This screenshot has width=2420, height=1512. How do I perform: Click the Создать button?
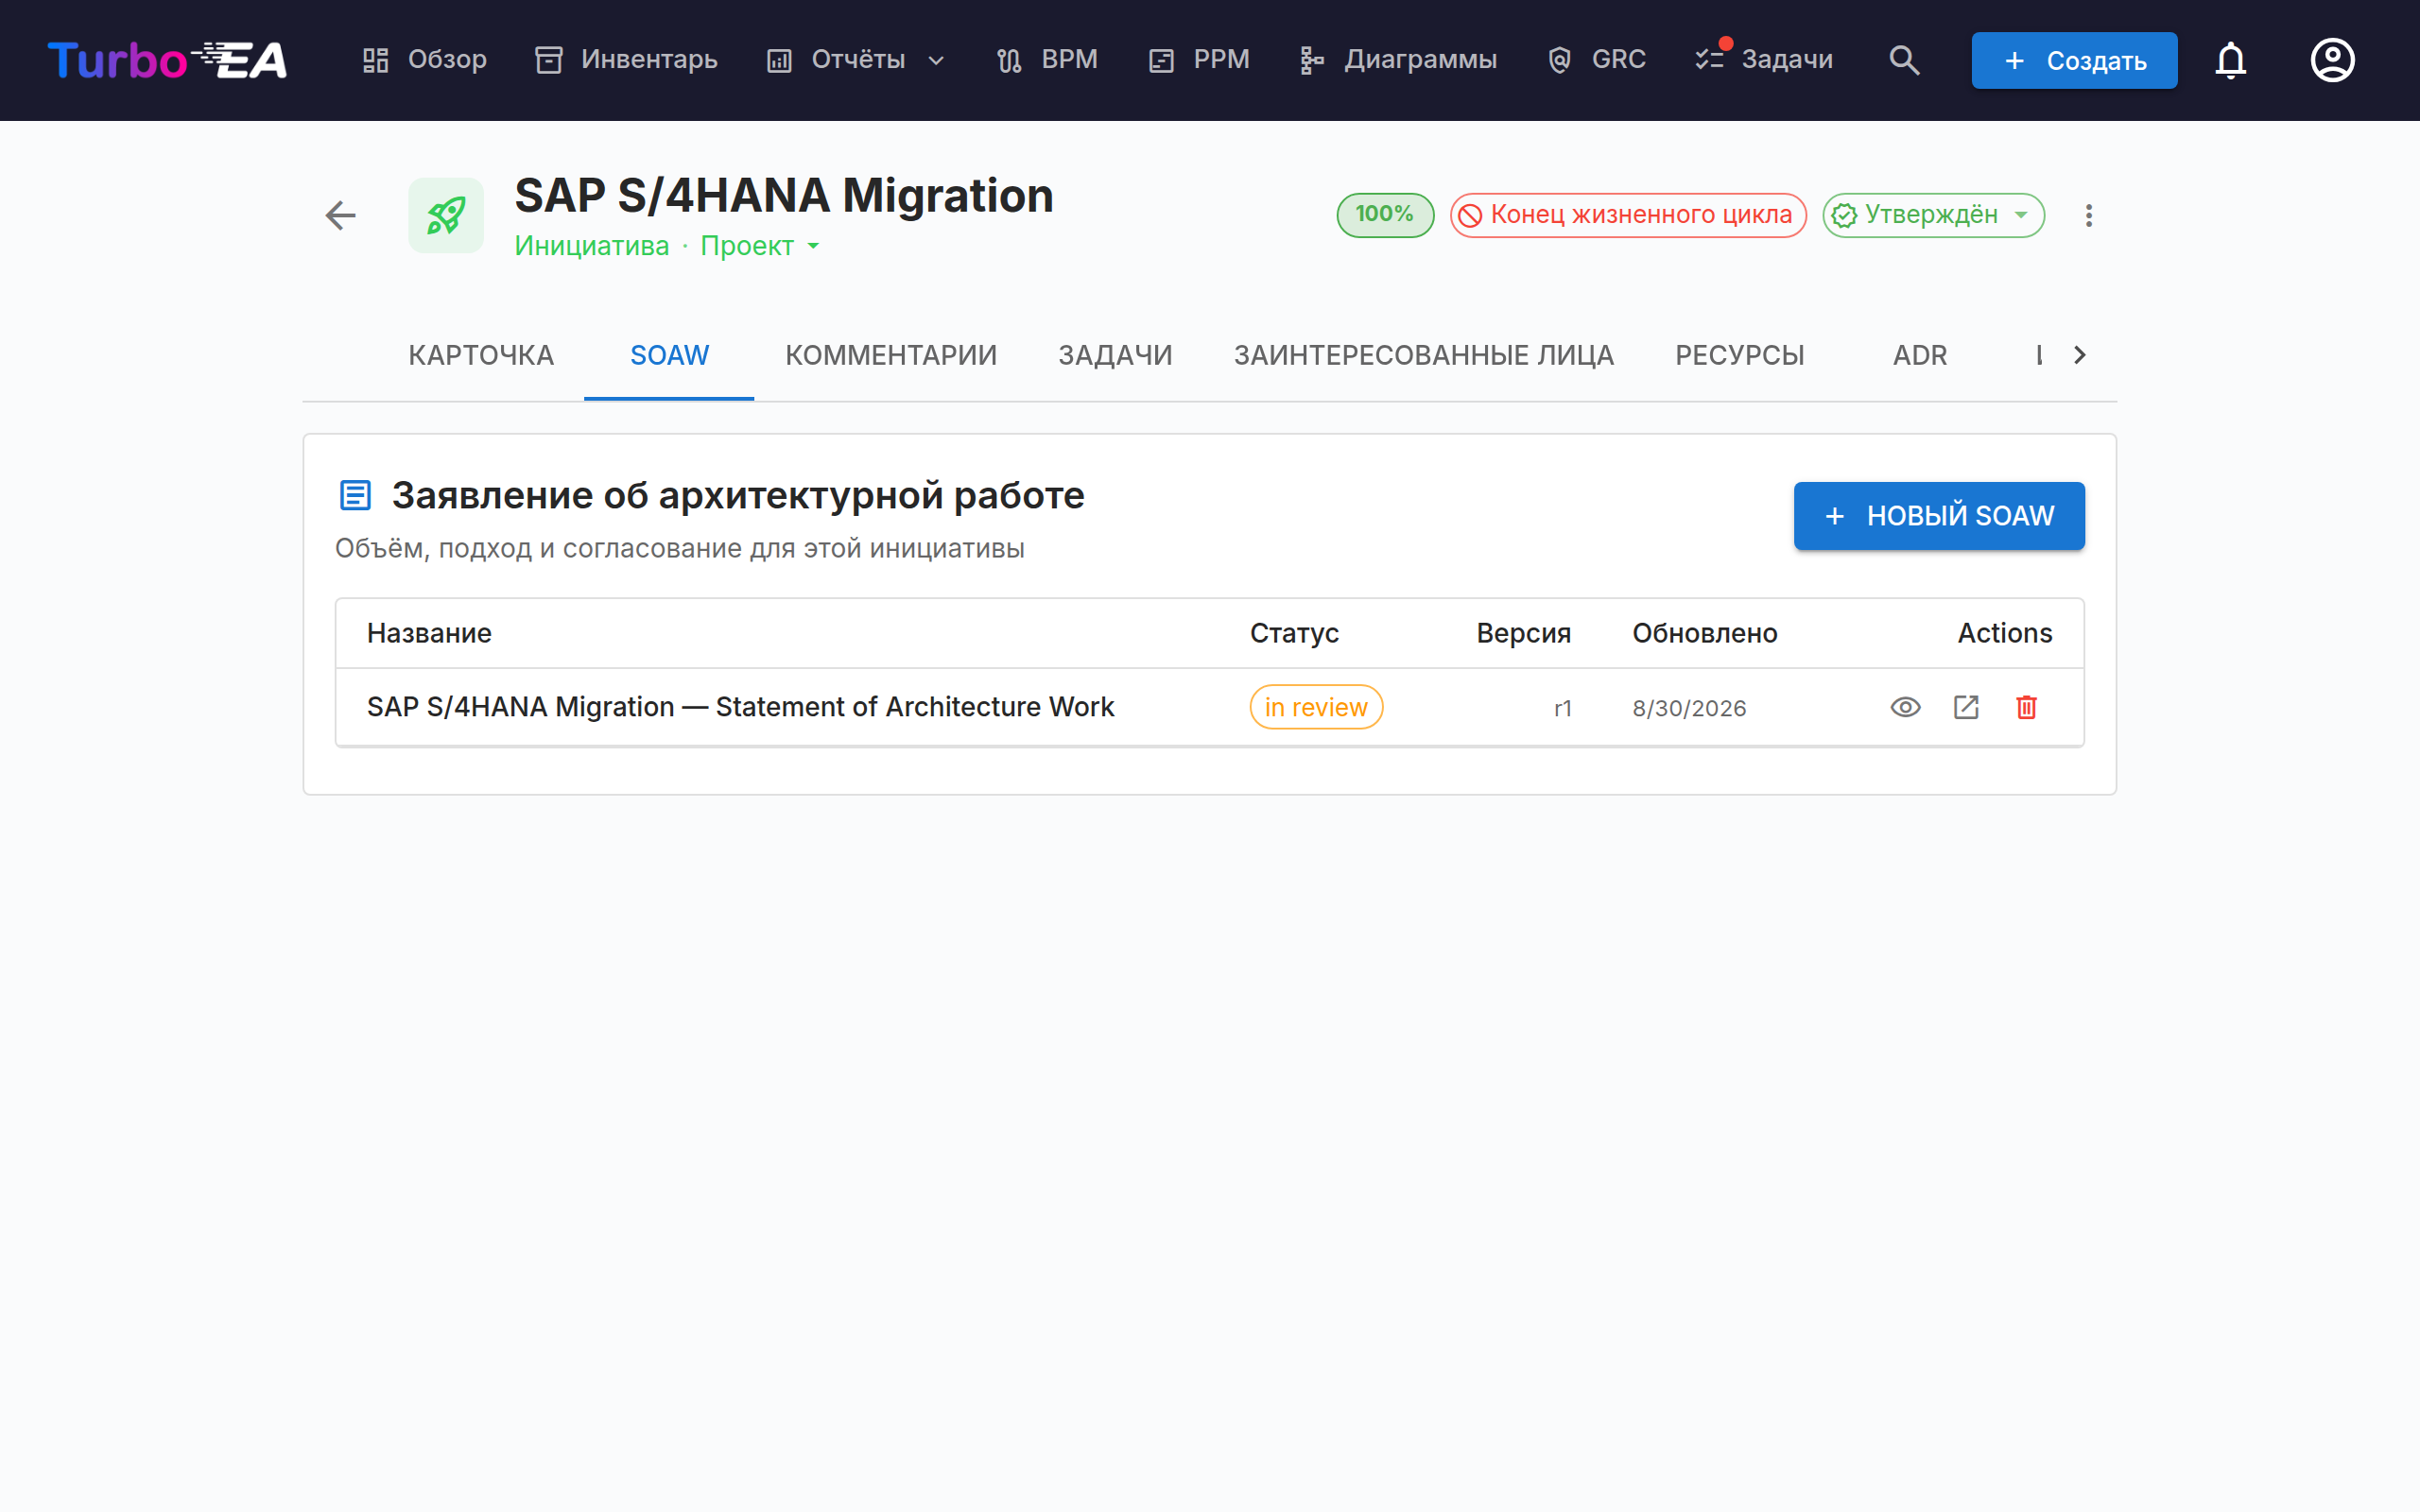click(x=2074, y=60)
